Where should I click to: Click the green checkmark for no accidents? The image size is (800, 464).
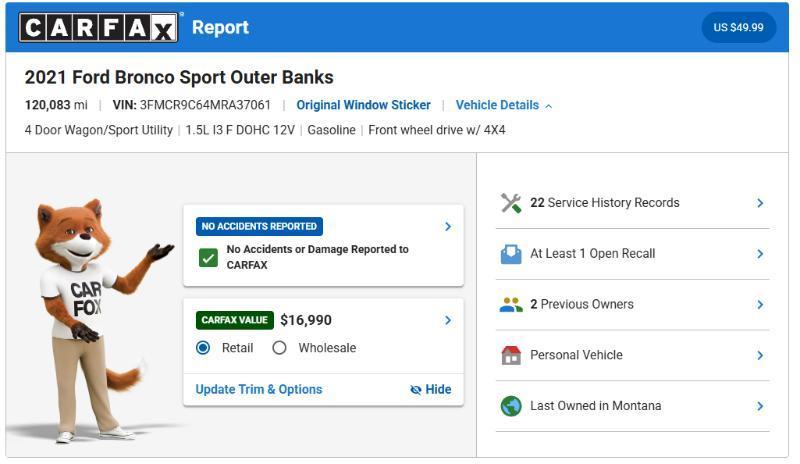pos(208,258)
